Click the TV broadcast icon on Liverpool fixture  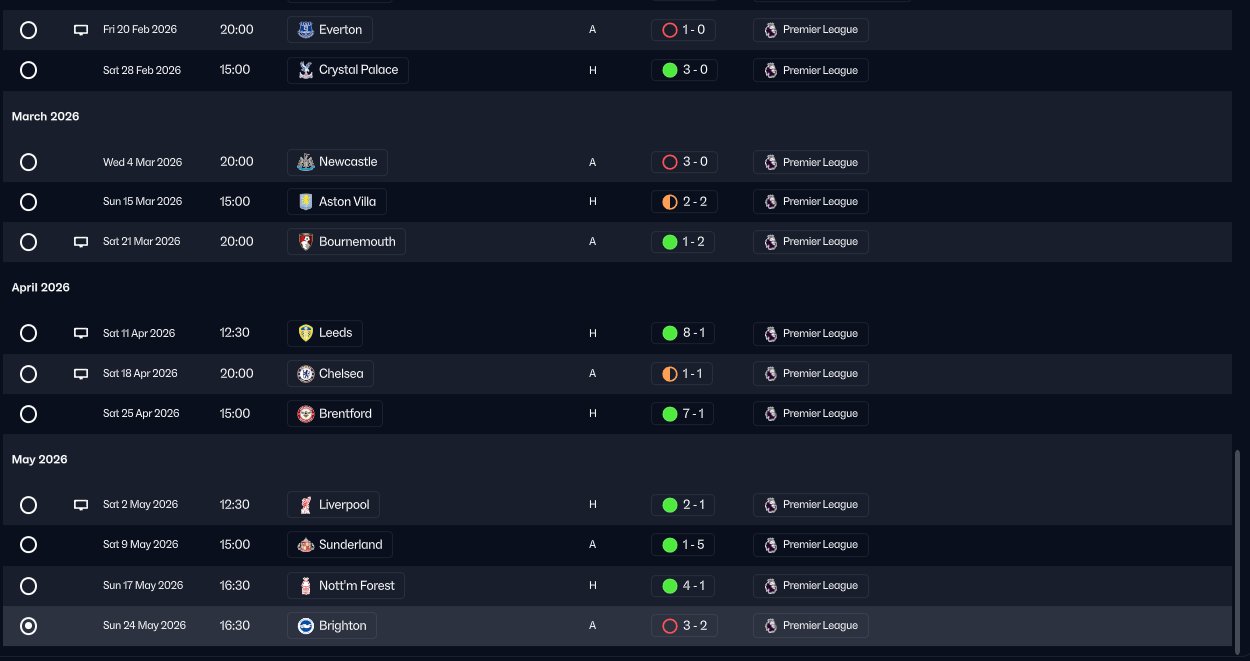(81, 505)
